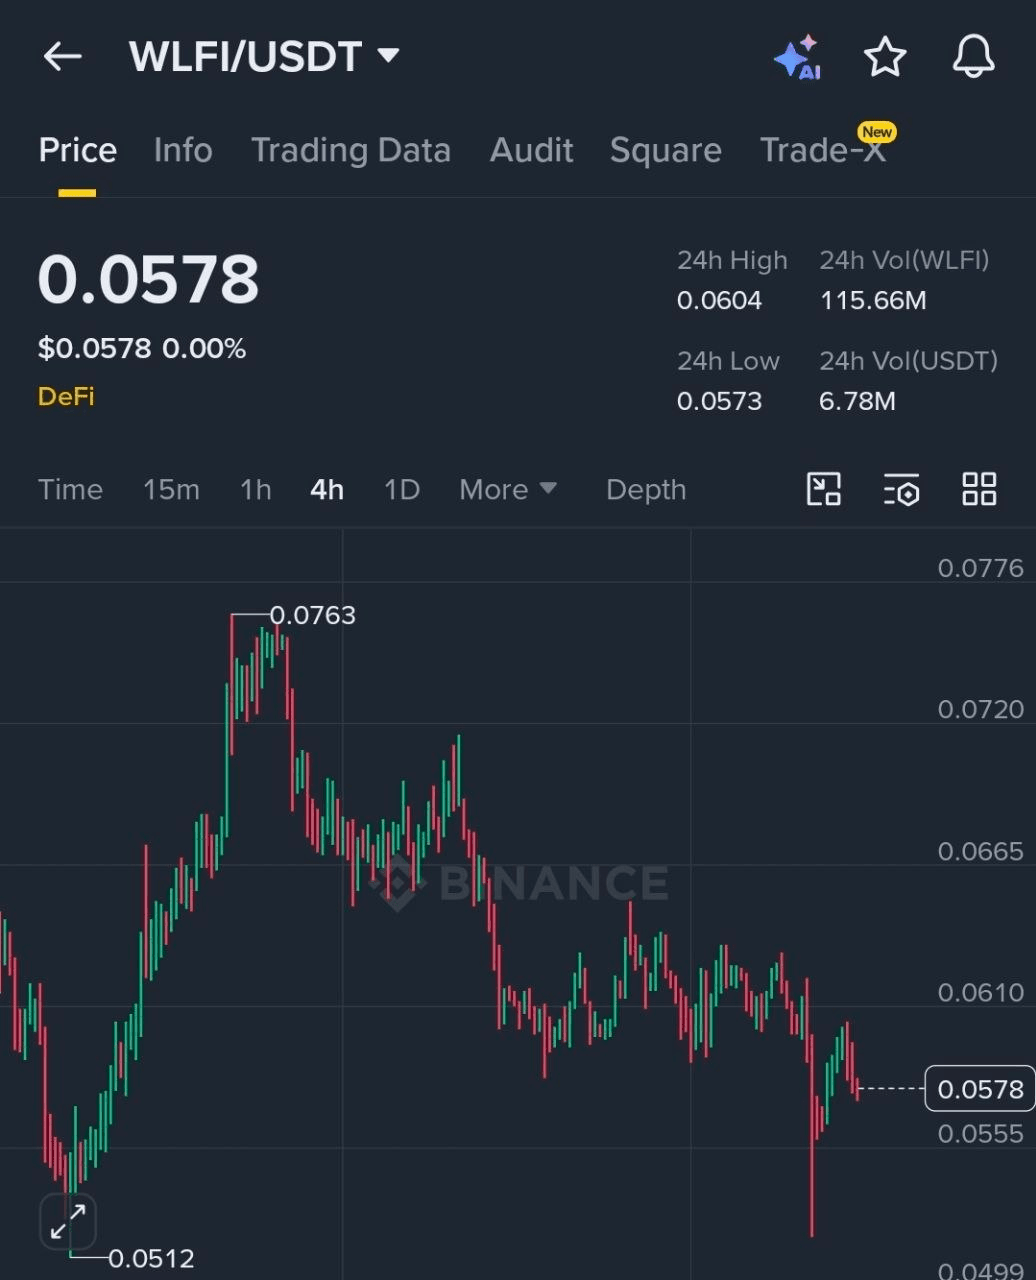Viewport: 1036px width, 1280px height.
Task: Open chart indicator settings icon
Action: [901, 489]
